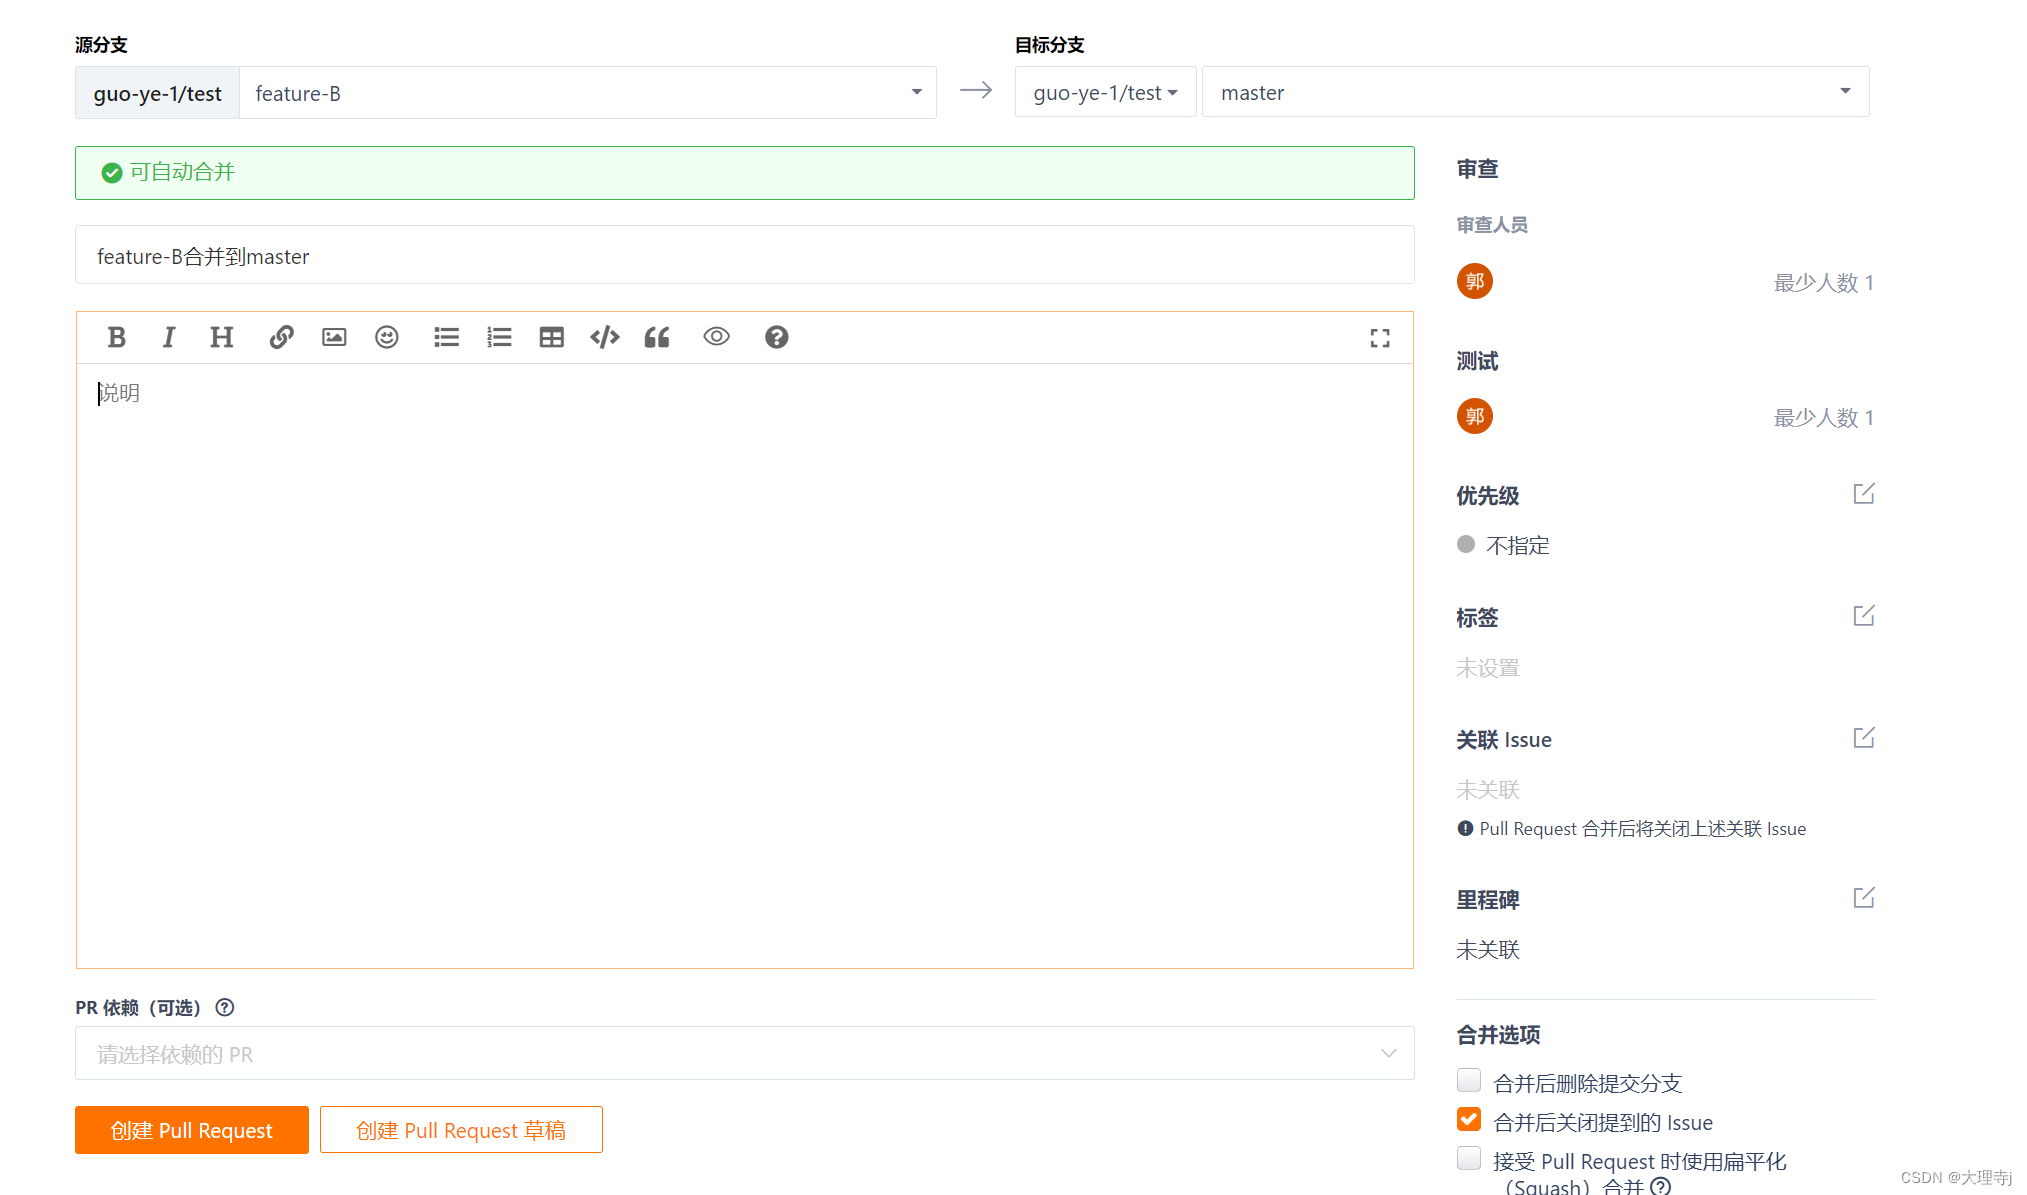Open the PR 依赖 help icon

(225, 1008)
